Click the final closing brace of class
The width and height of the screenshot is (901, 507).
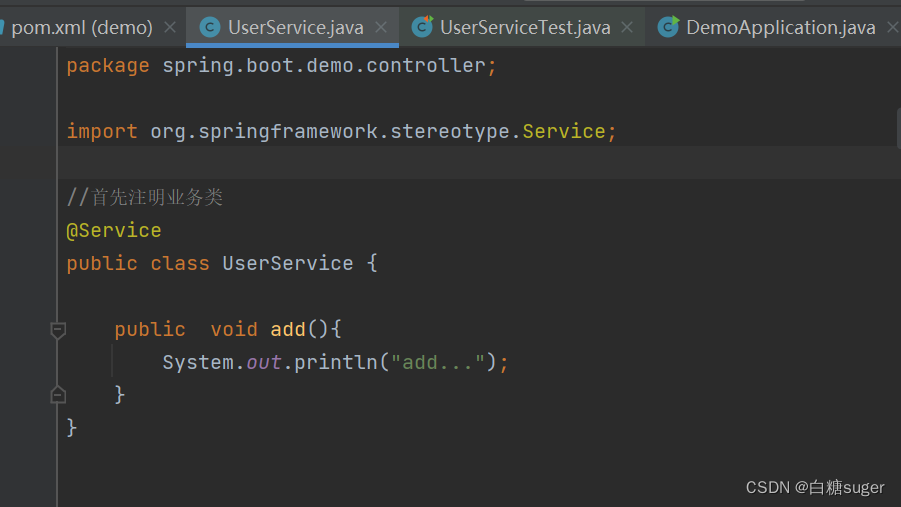pos(72,428)
